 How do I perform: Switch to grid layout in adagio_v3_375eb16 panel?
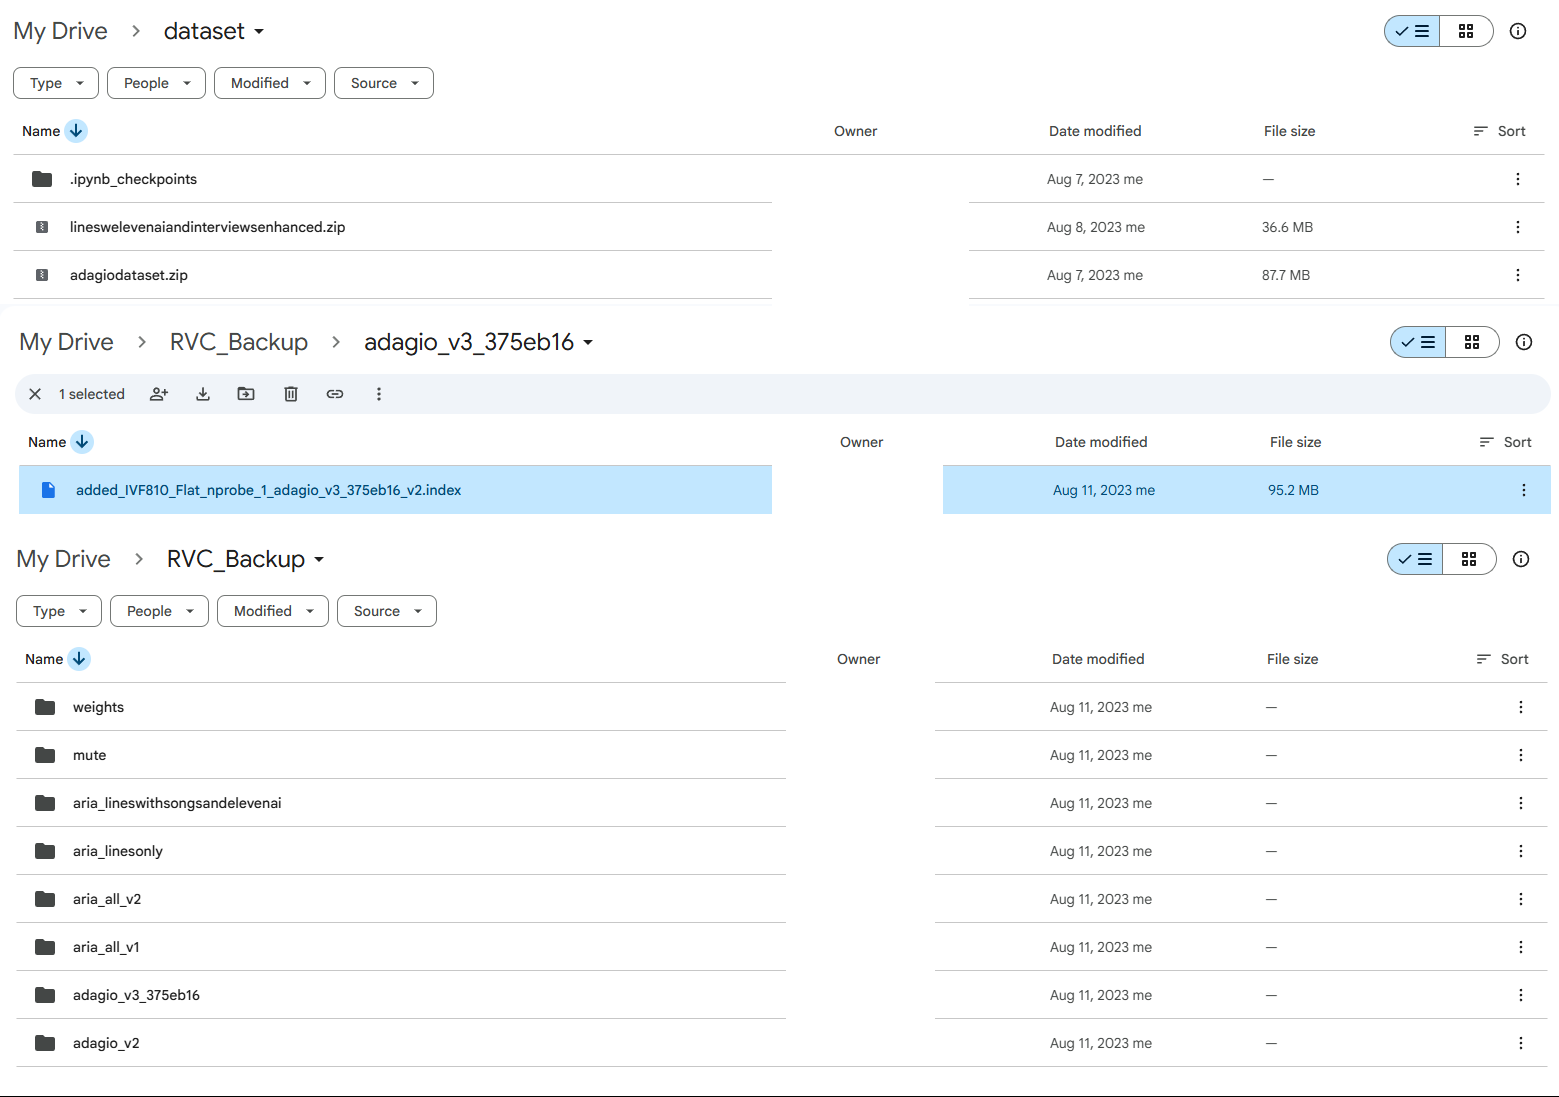[1472, 342]
